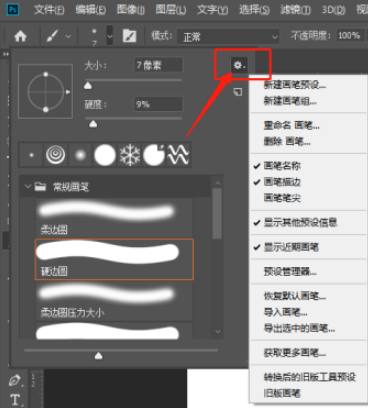Choose 获取更多画笔 menu item
368x408 pixels.
(x=295, y=353)
